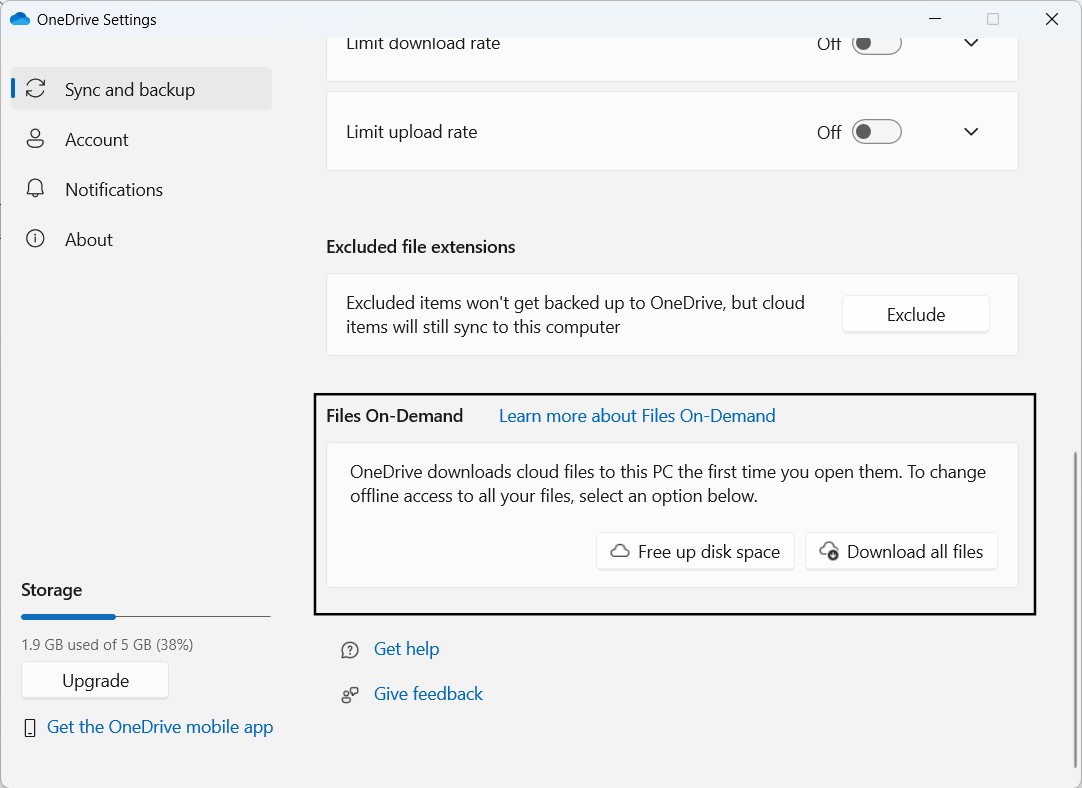The width and height of the screenshot is (1082, 788).
Task: Click the OneDrive Settings window title
Action: click(97, 19)
